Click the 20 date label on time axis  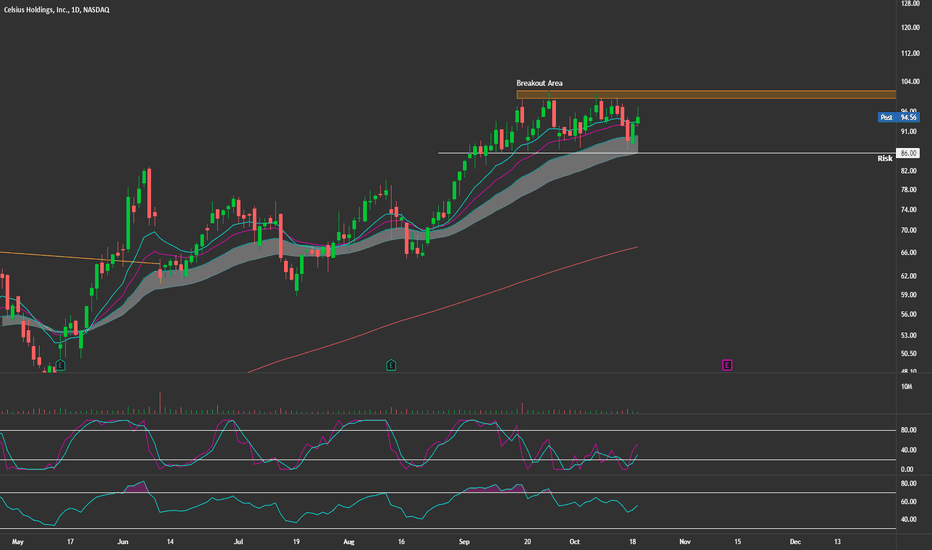pyautogui.click(x=527, y=542)
